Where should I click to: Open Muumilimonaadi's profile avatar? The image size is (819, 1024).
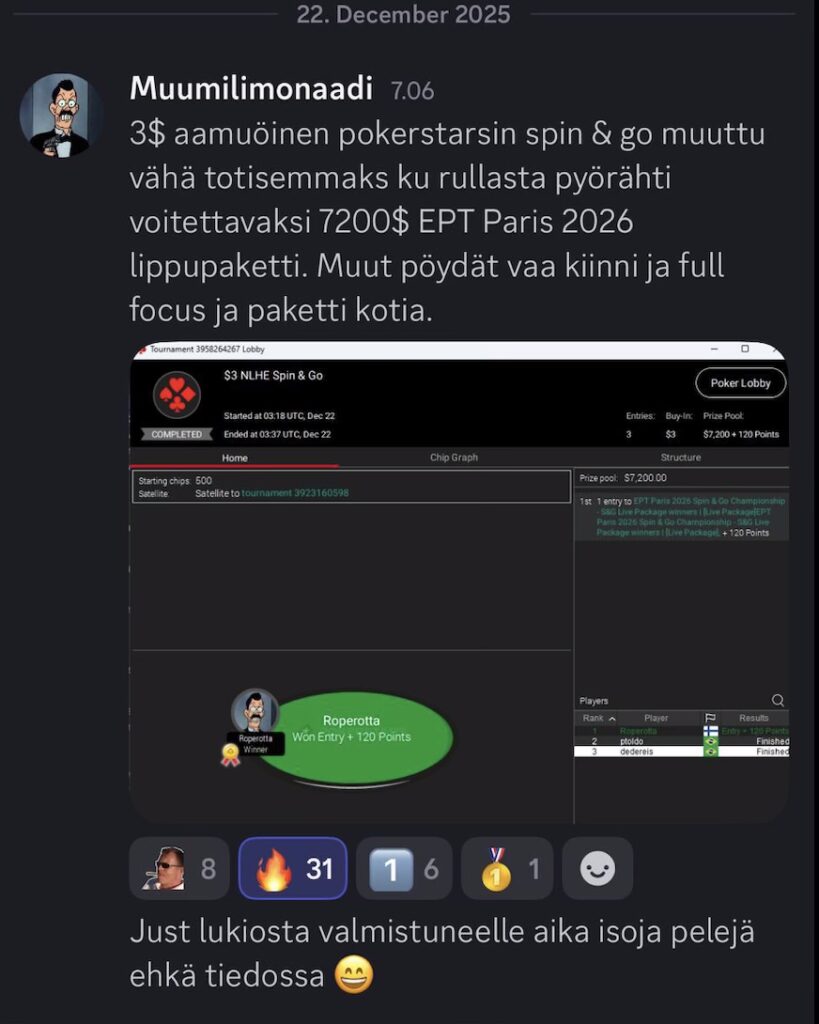click(60, 115)
